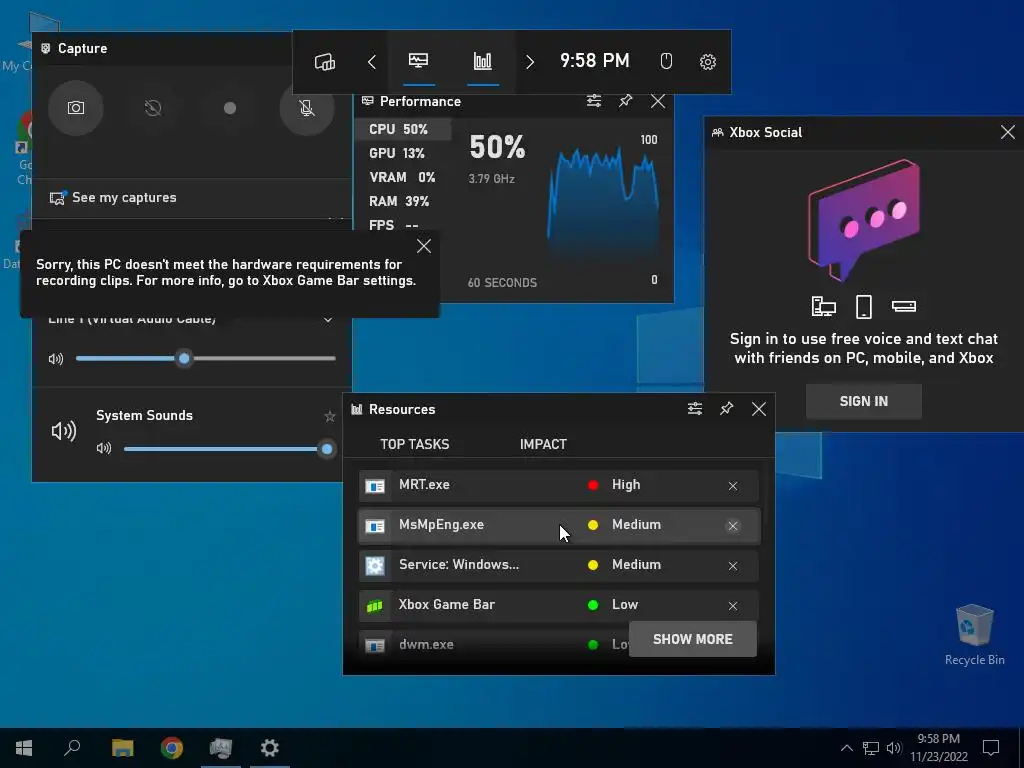Viewport: 1024px width, 768px height.
Task: Select the CPU 50% metric
Action: [x=402, y=129]
